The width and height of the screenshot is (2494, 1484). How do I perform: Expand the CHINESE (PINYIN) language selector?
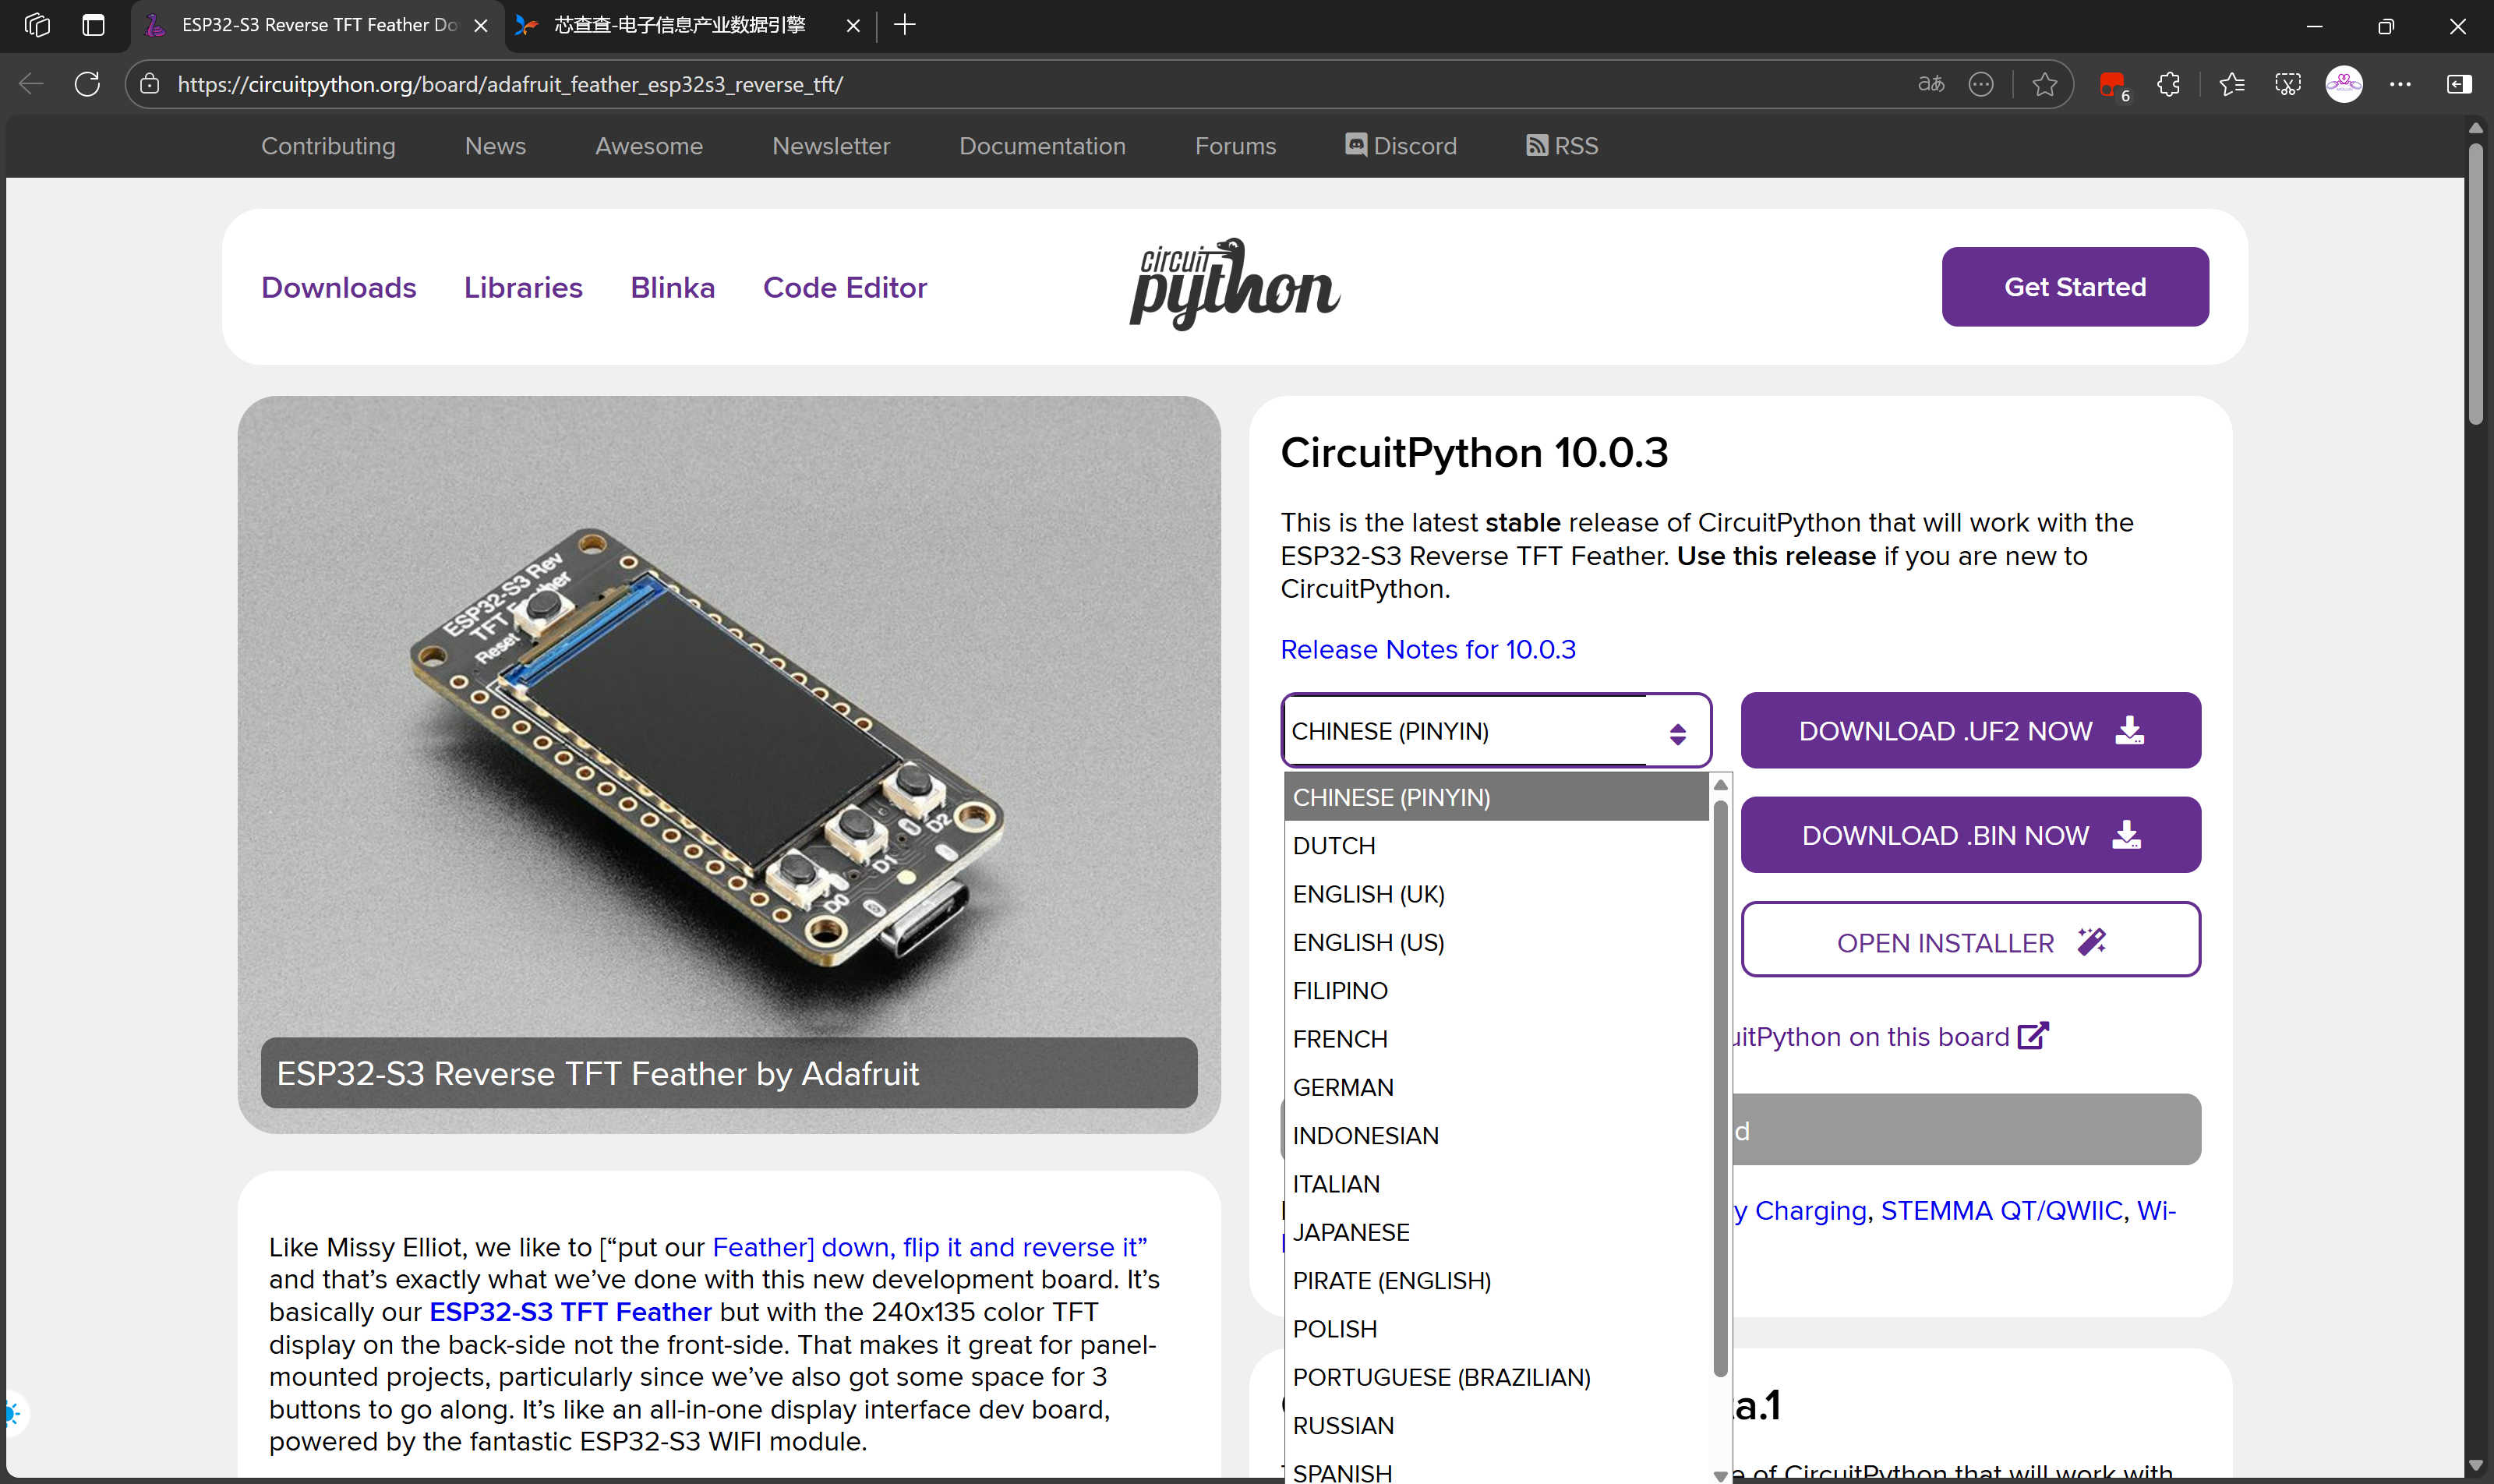[1495, 731]
